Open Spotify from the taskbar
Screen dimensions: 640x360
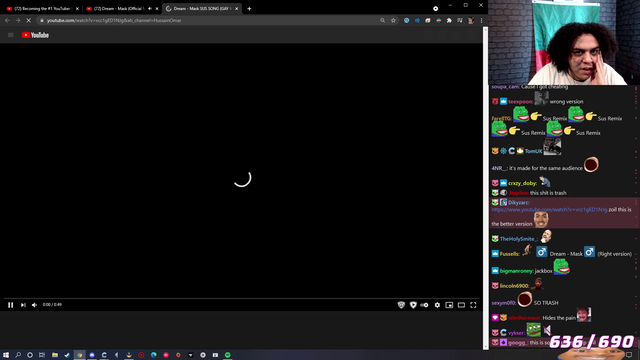[228, 355]
